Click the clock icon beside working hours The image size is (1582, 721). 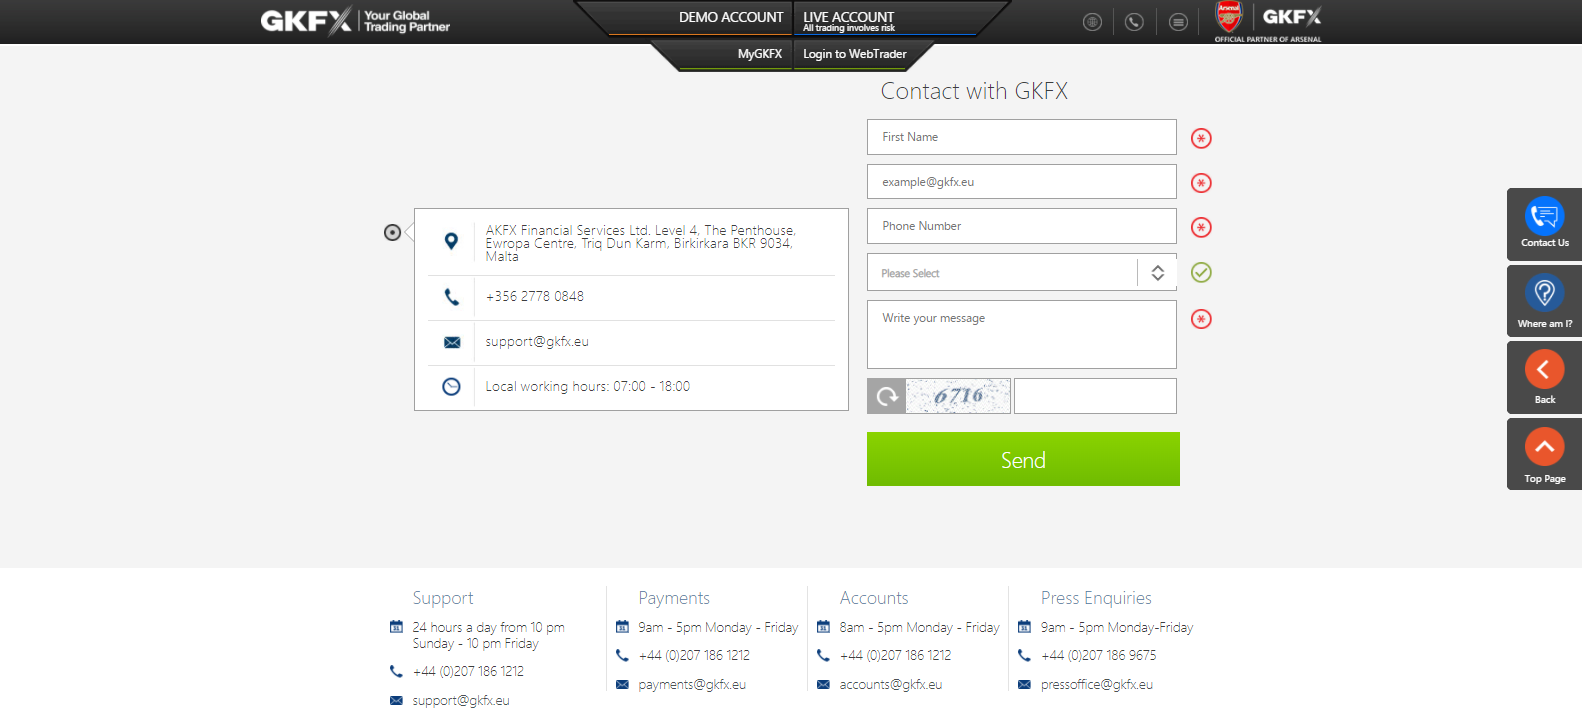(x=451, y=386)
